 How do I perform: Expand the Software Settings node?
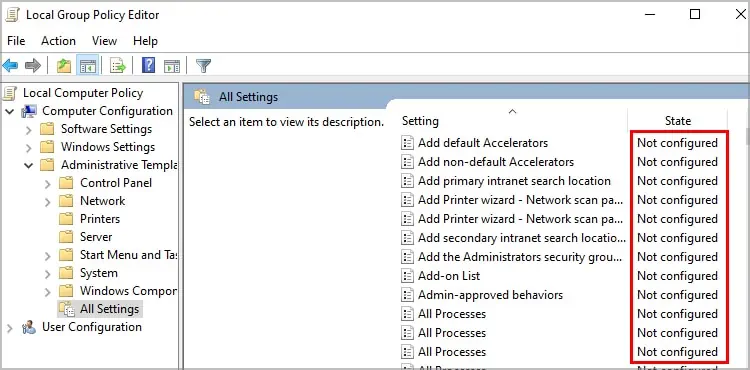pos(29,130)
